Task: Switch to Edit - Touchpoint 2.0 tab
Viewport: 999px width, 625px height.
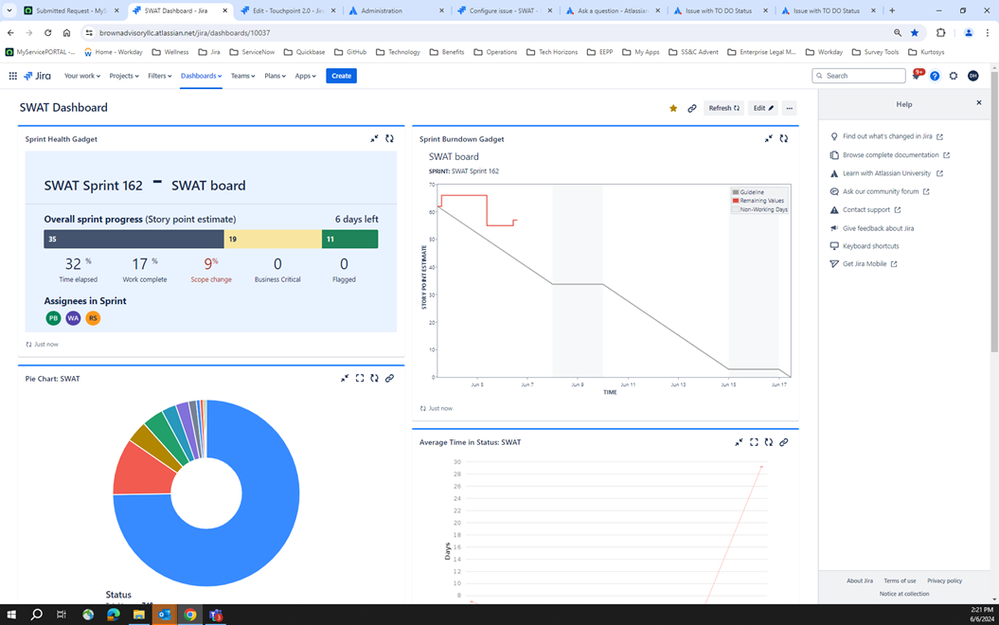Action: point(288,11)
